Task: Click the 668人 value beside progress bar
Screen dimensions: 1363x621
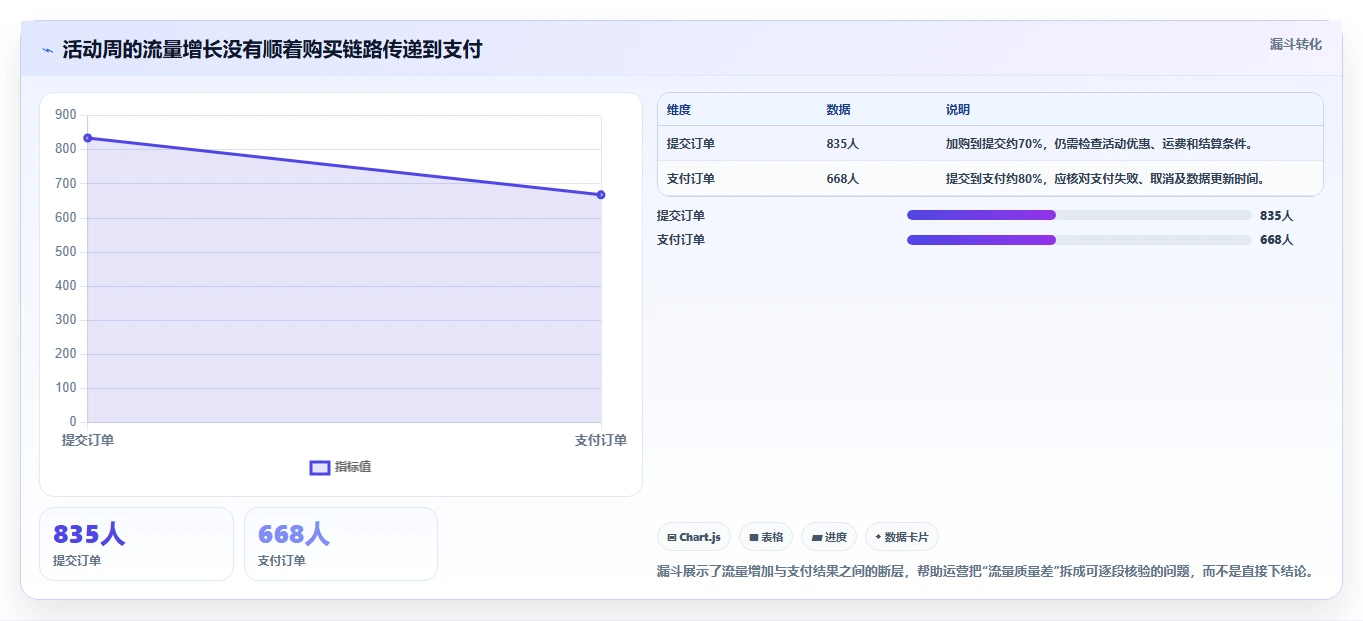Action: click(x=1276, y=239)
